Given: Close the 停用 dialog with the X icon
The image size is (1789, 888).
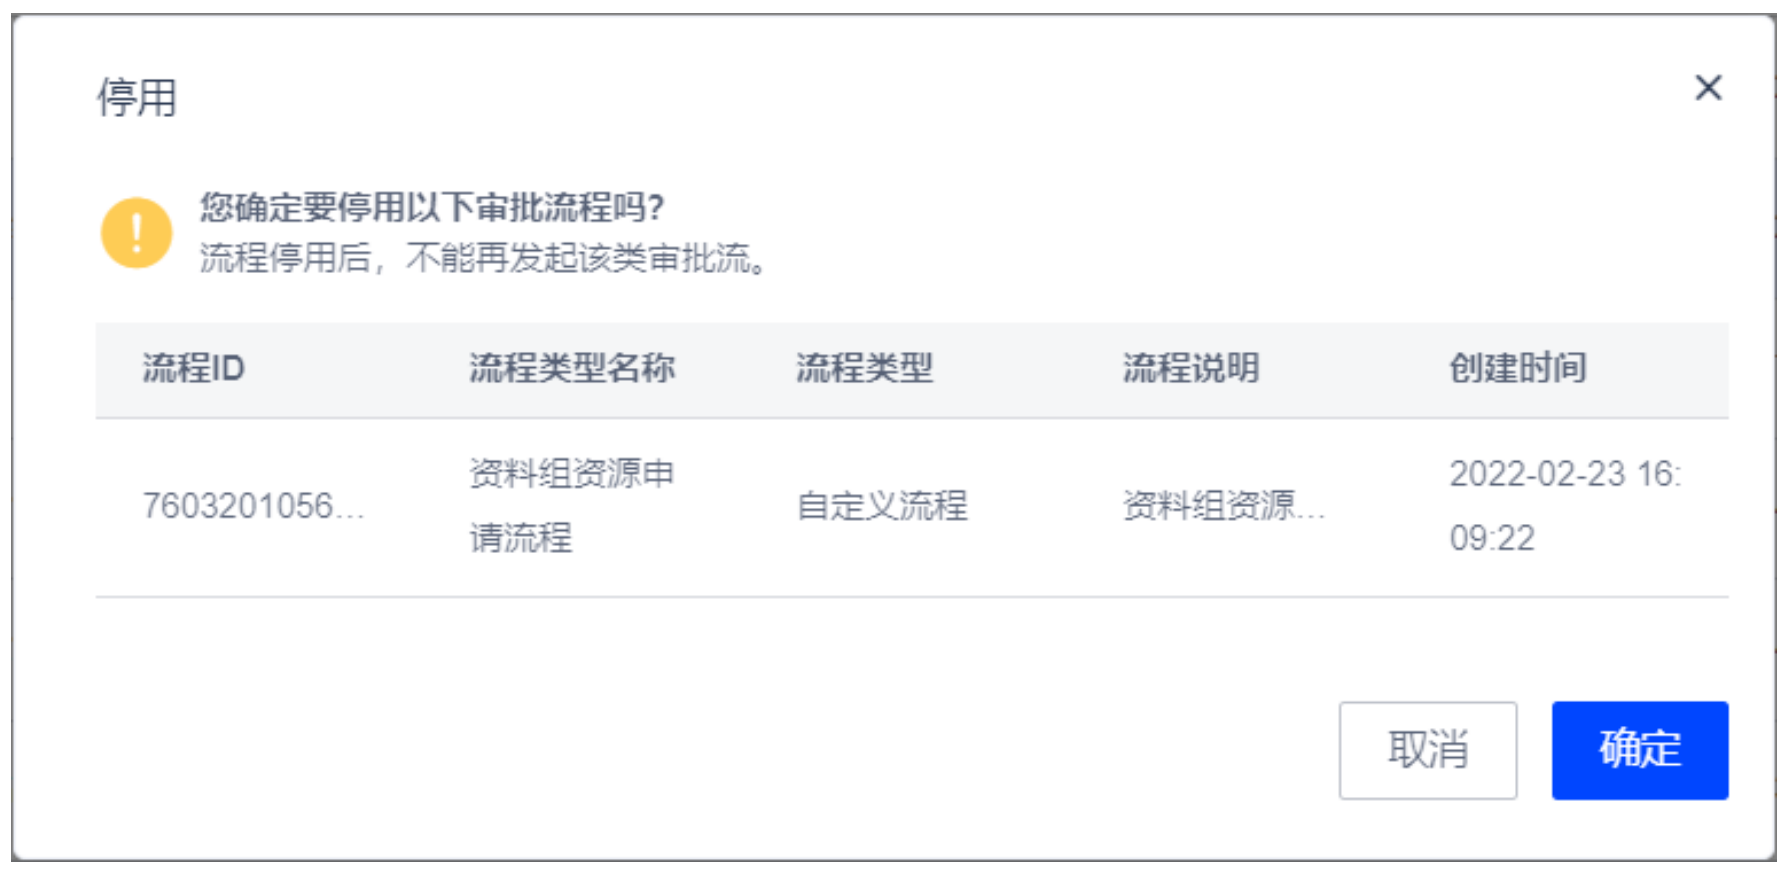Looking at the screenshot, I should (x=1708, y=88).
